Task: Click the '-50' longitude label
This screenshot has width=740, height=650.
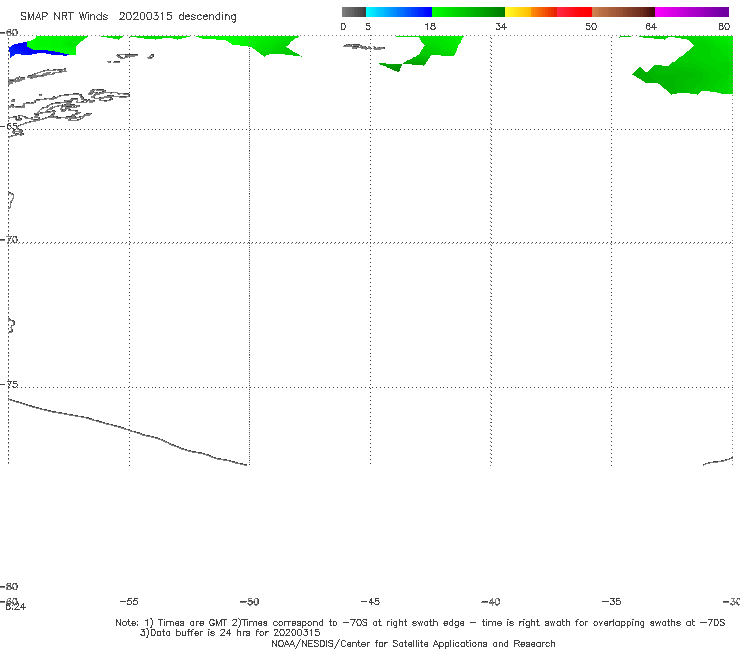Action: (250, 602)
